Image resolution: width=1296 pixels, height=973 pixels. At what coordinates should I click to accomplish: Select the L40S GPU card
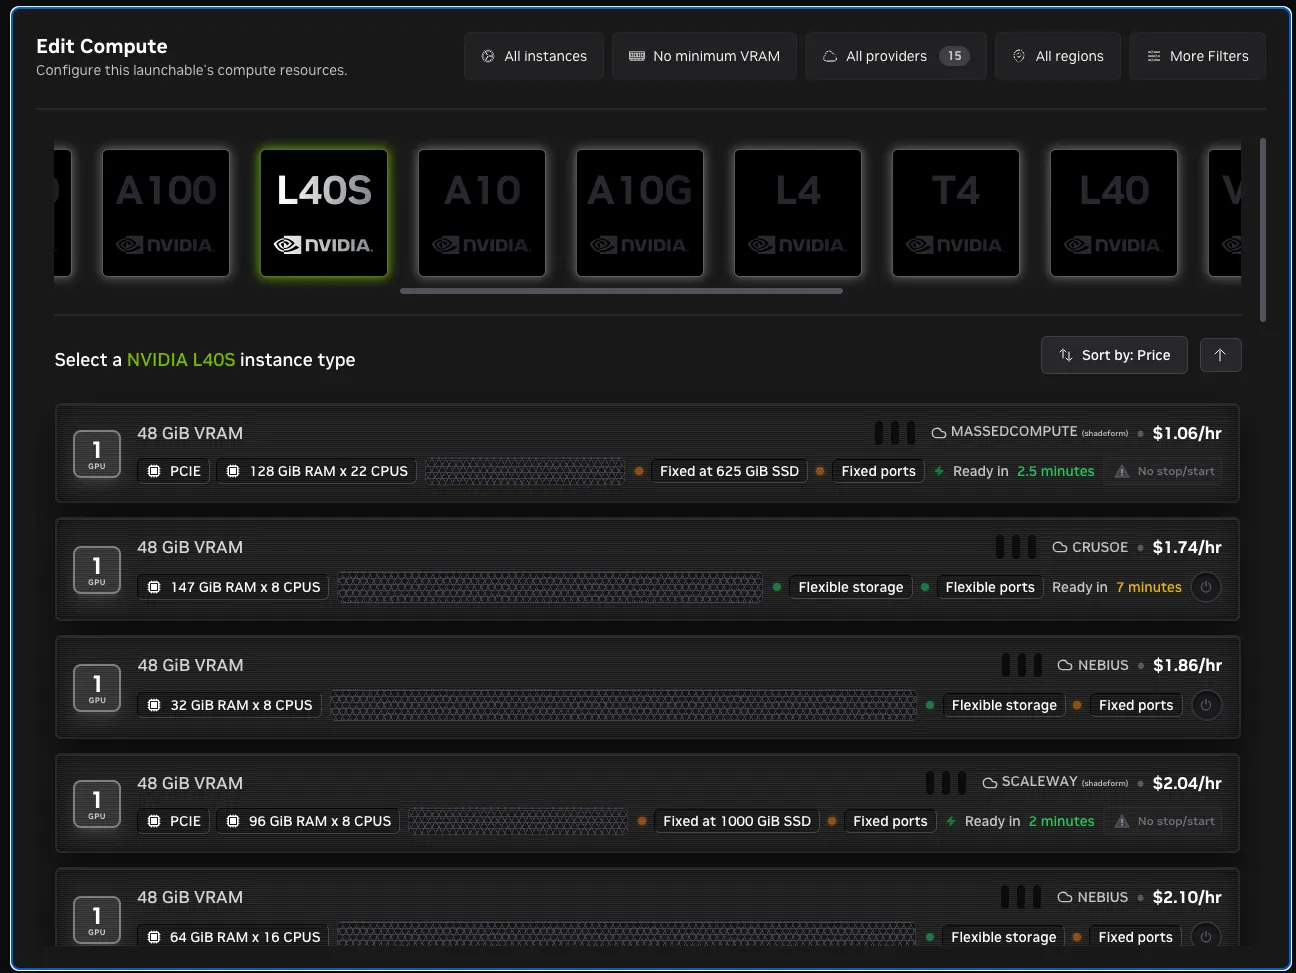pyautogui.click(x=324, y=213)
